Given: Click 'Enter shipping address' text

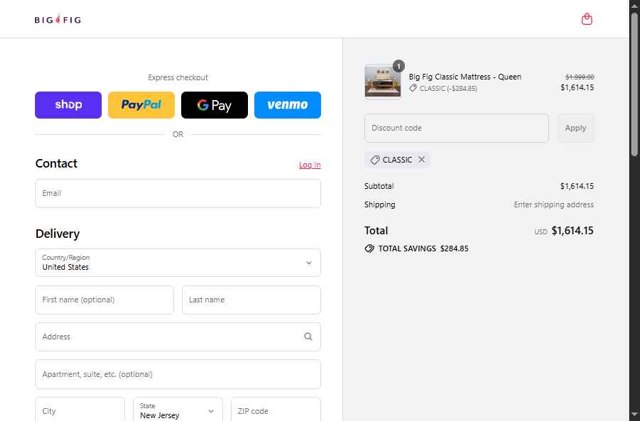Looking at the screenshot, I should click(553, 205).
